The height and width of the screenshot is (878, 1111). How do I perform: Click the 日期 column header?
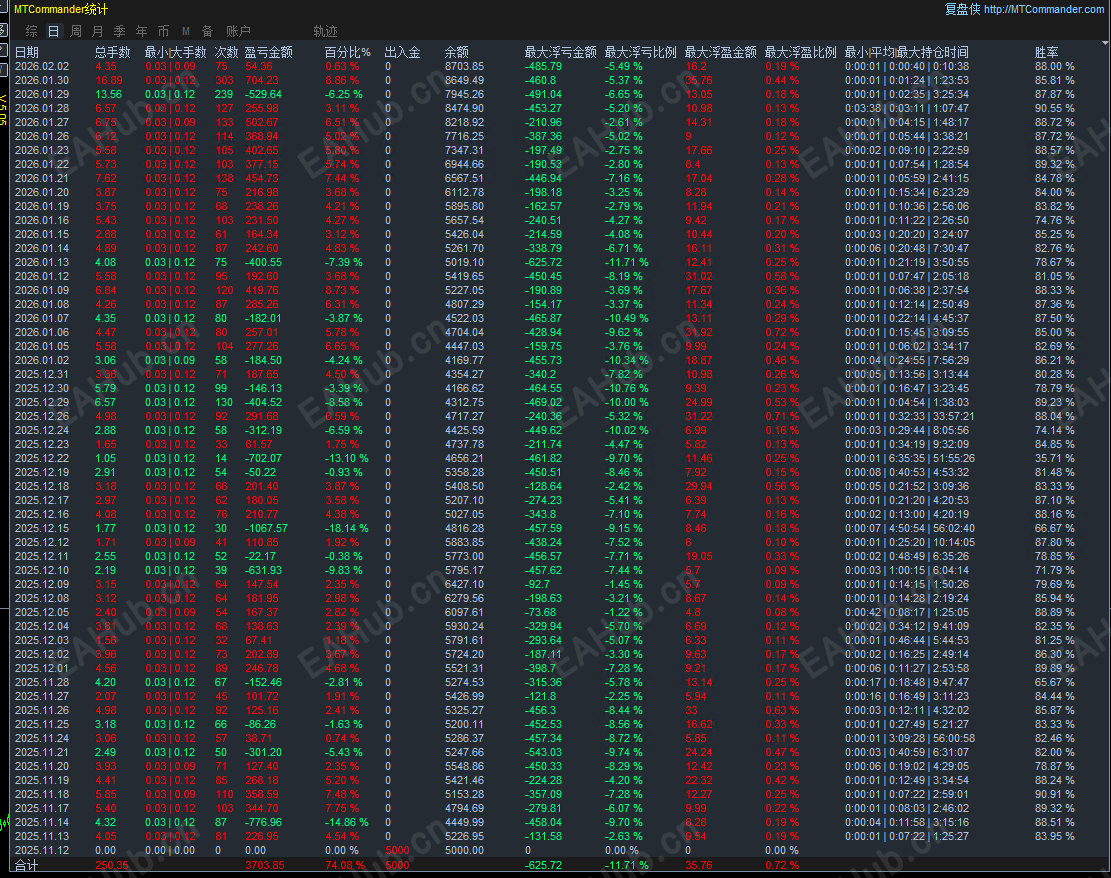tap(27, 52)
